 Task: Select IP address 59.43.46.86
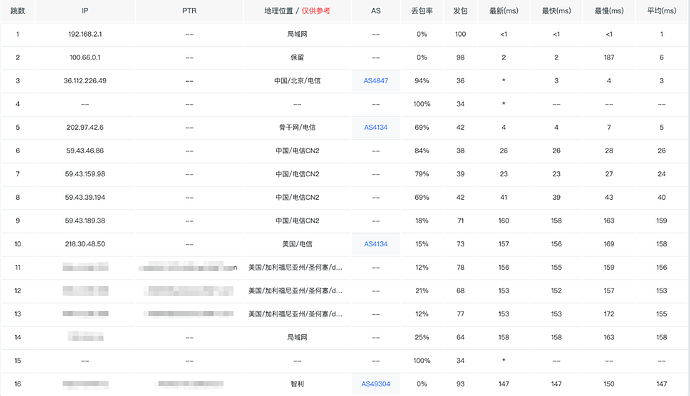pyautogui.click(x=85, y=150)
